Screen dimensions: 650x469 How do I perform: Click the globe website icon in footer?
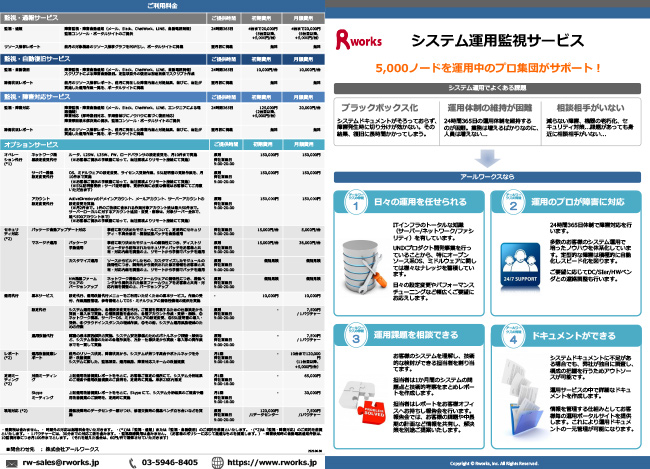(x=217, y=463)
